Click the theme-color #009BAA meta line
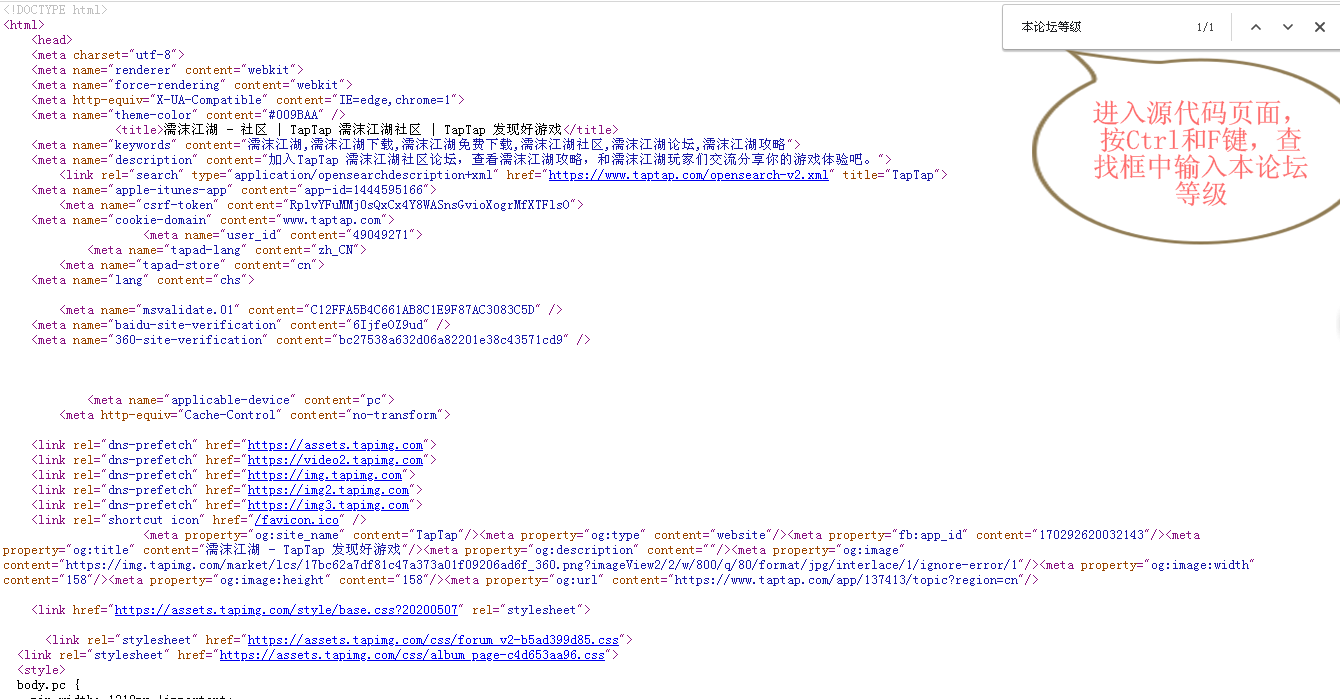1340x699 pixels. (x=188, y=115)
